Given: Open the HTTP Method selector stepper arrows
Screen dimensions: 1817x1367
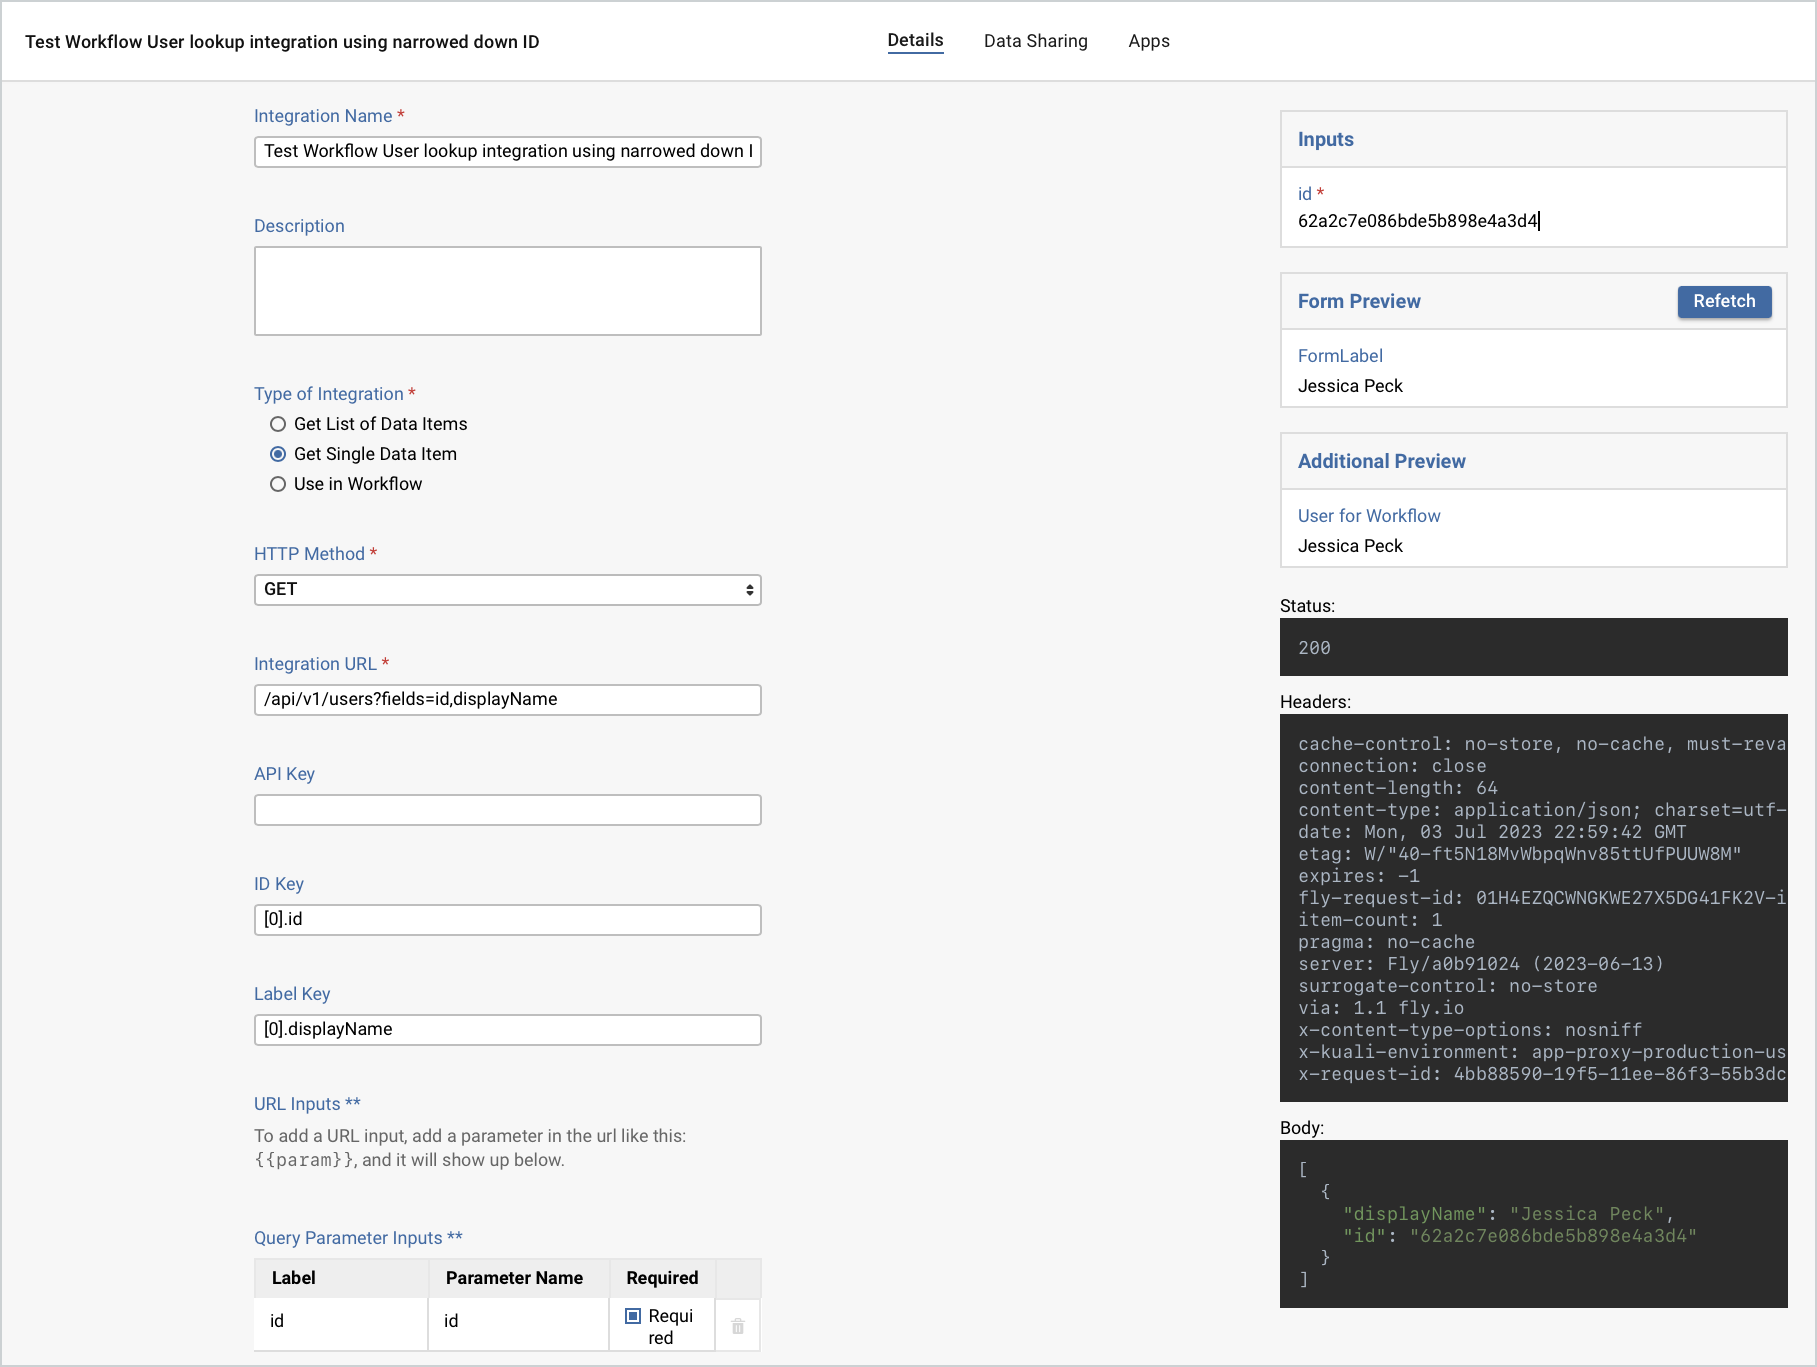Looking at the screenshot, I should (x=748, y=590).
